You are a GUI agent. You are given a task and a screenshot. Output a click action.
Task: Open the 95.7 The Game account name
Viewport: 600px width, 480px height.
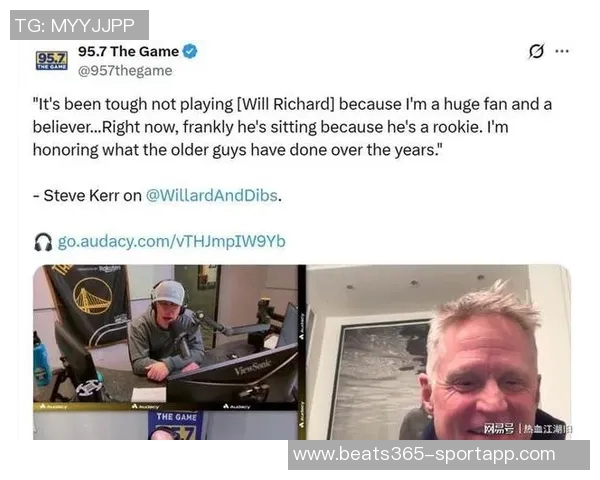pyautogui.click(x=128, y=51)
